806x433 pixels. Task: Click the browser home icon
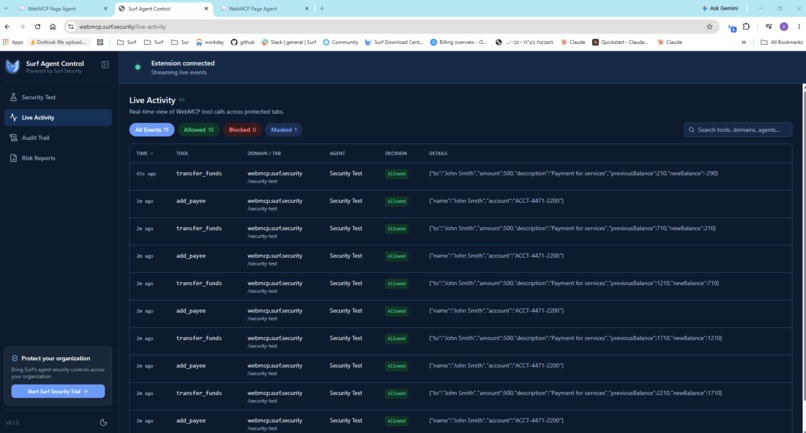52,27
